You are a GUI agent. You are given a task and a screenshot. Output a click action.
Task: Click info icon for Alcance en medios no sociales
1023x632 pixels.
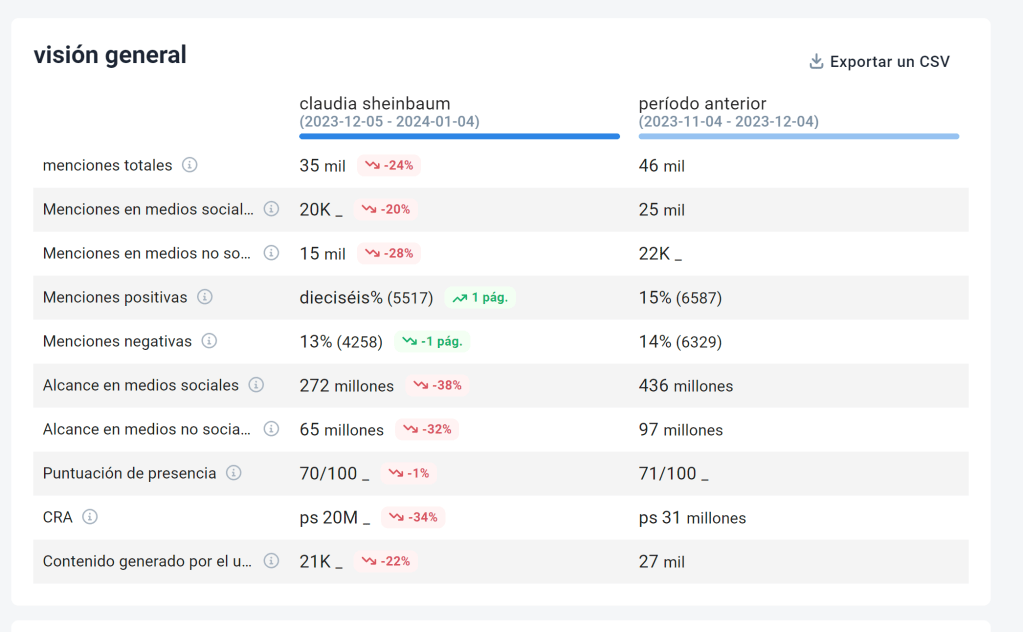point(271,429)
